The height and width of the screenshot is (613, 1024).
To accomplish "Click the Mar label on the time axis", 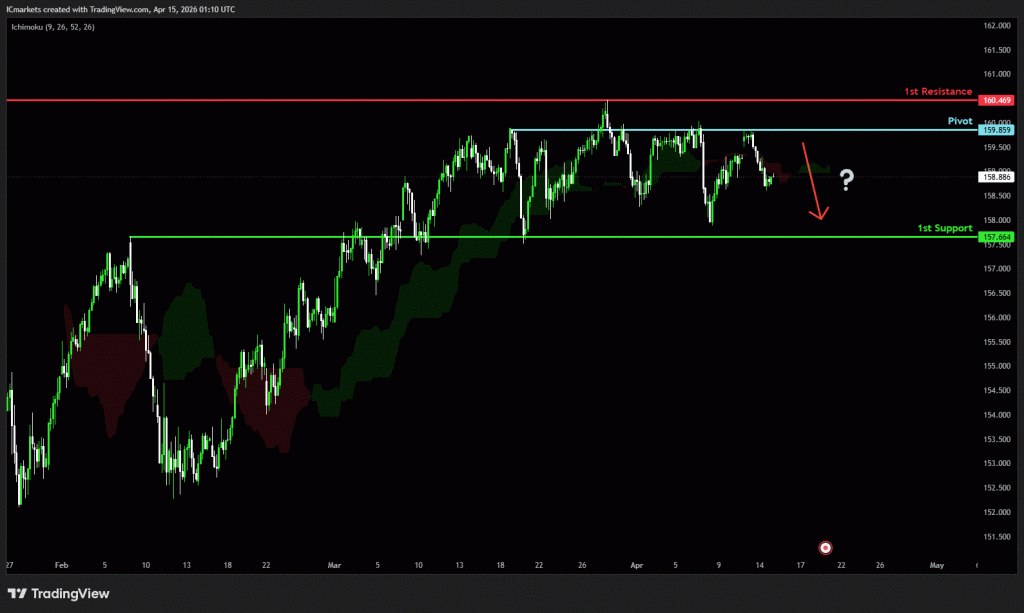I will tap(335, 565).
